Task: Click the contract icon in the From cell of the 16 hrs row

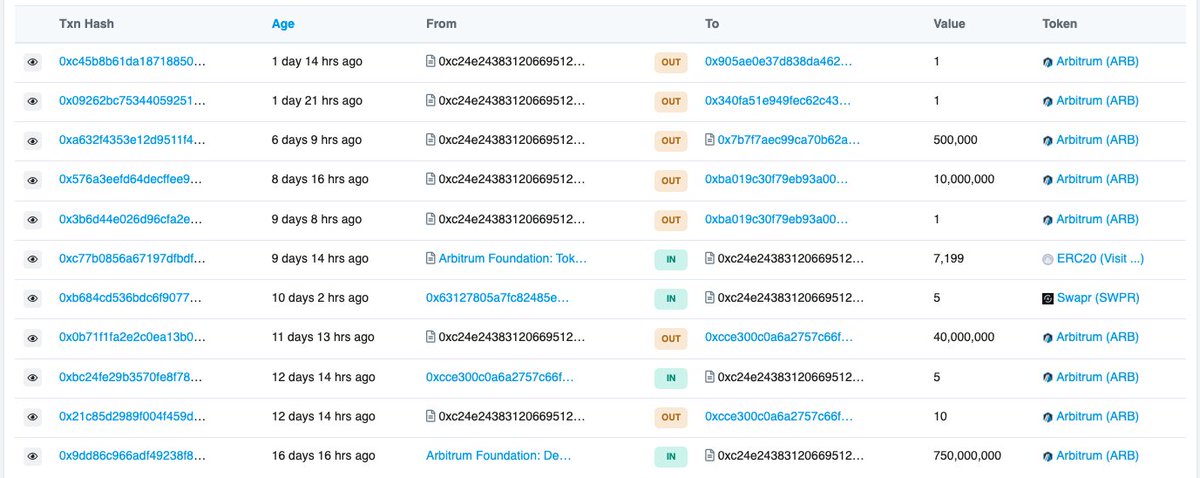Action: pyautogui.click(x=431, y=179)
